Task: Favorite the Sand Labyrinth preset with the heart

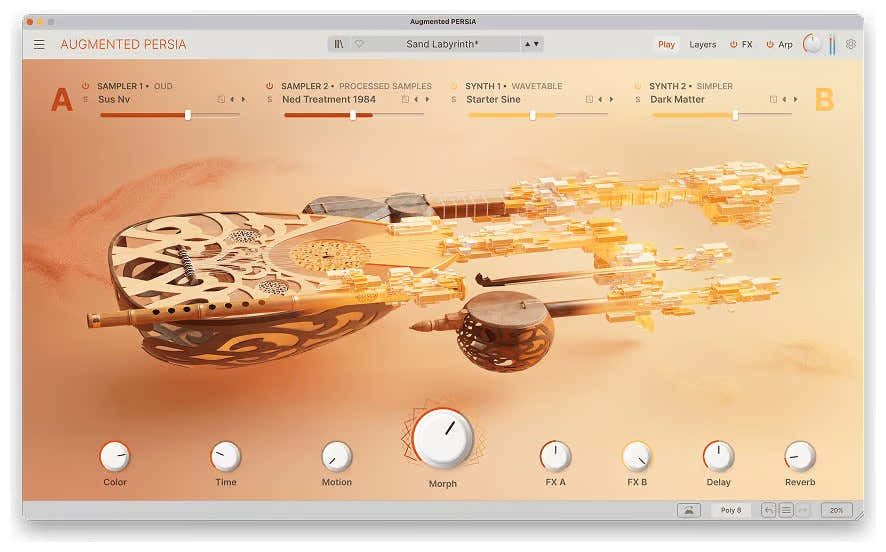Action: pyautogui.click(x=359, y=44)
